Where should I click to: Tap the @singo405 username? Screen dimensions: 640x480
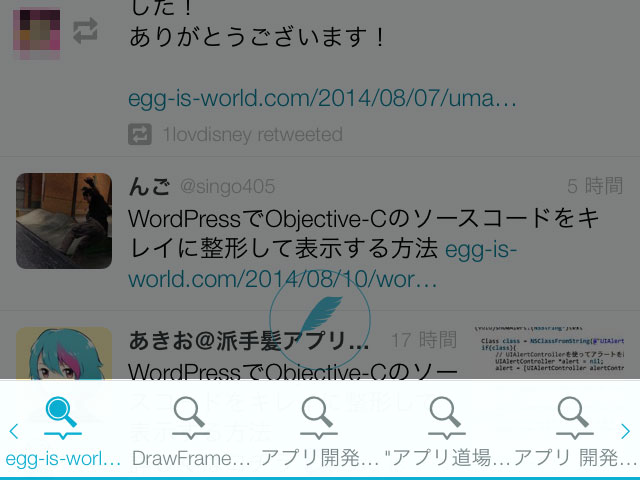click(228, 187)
